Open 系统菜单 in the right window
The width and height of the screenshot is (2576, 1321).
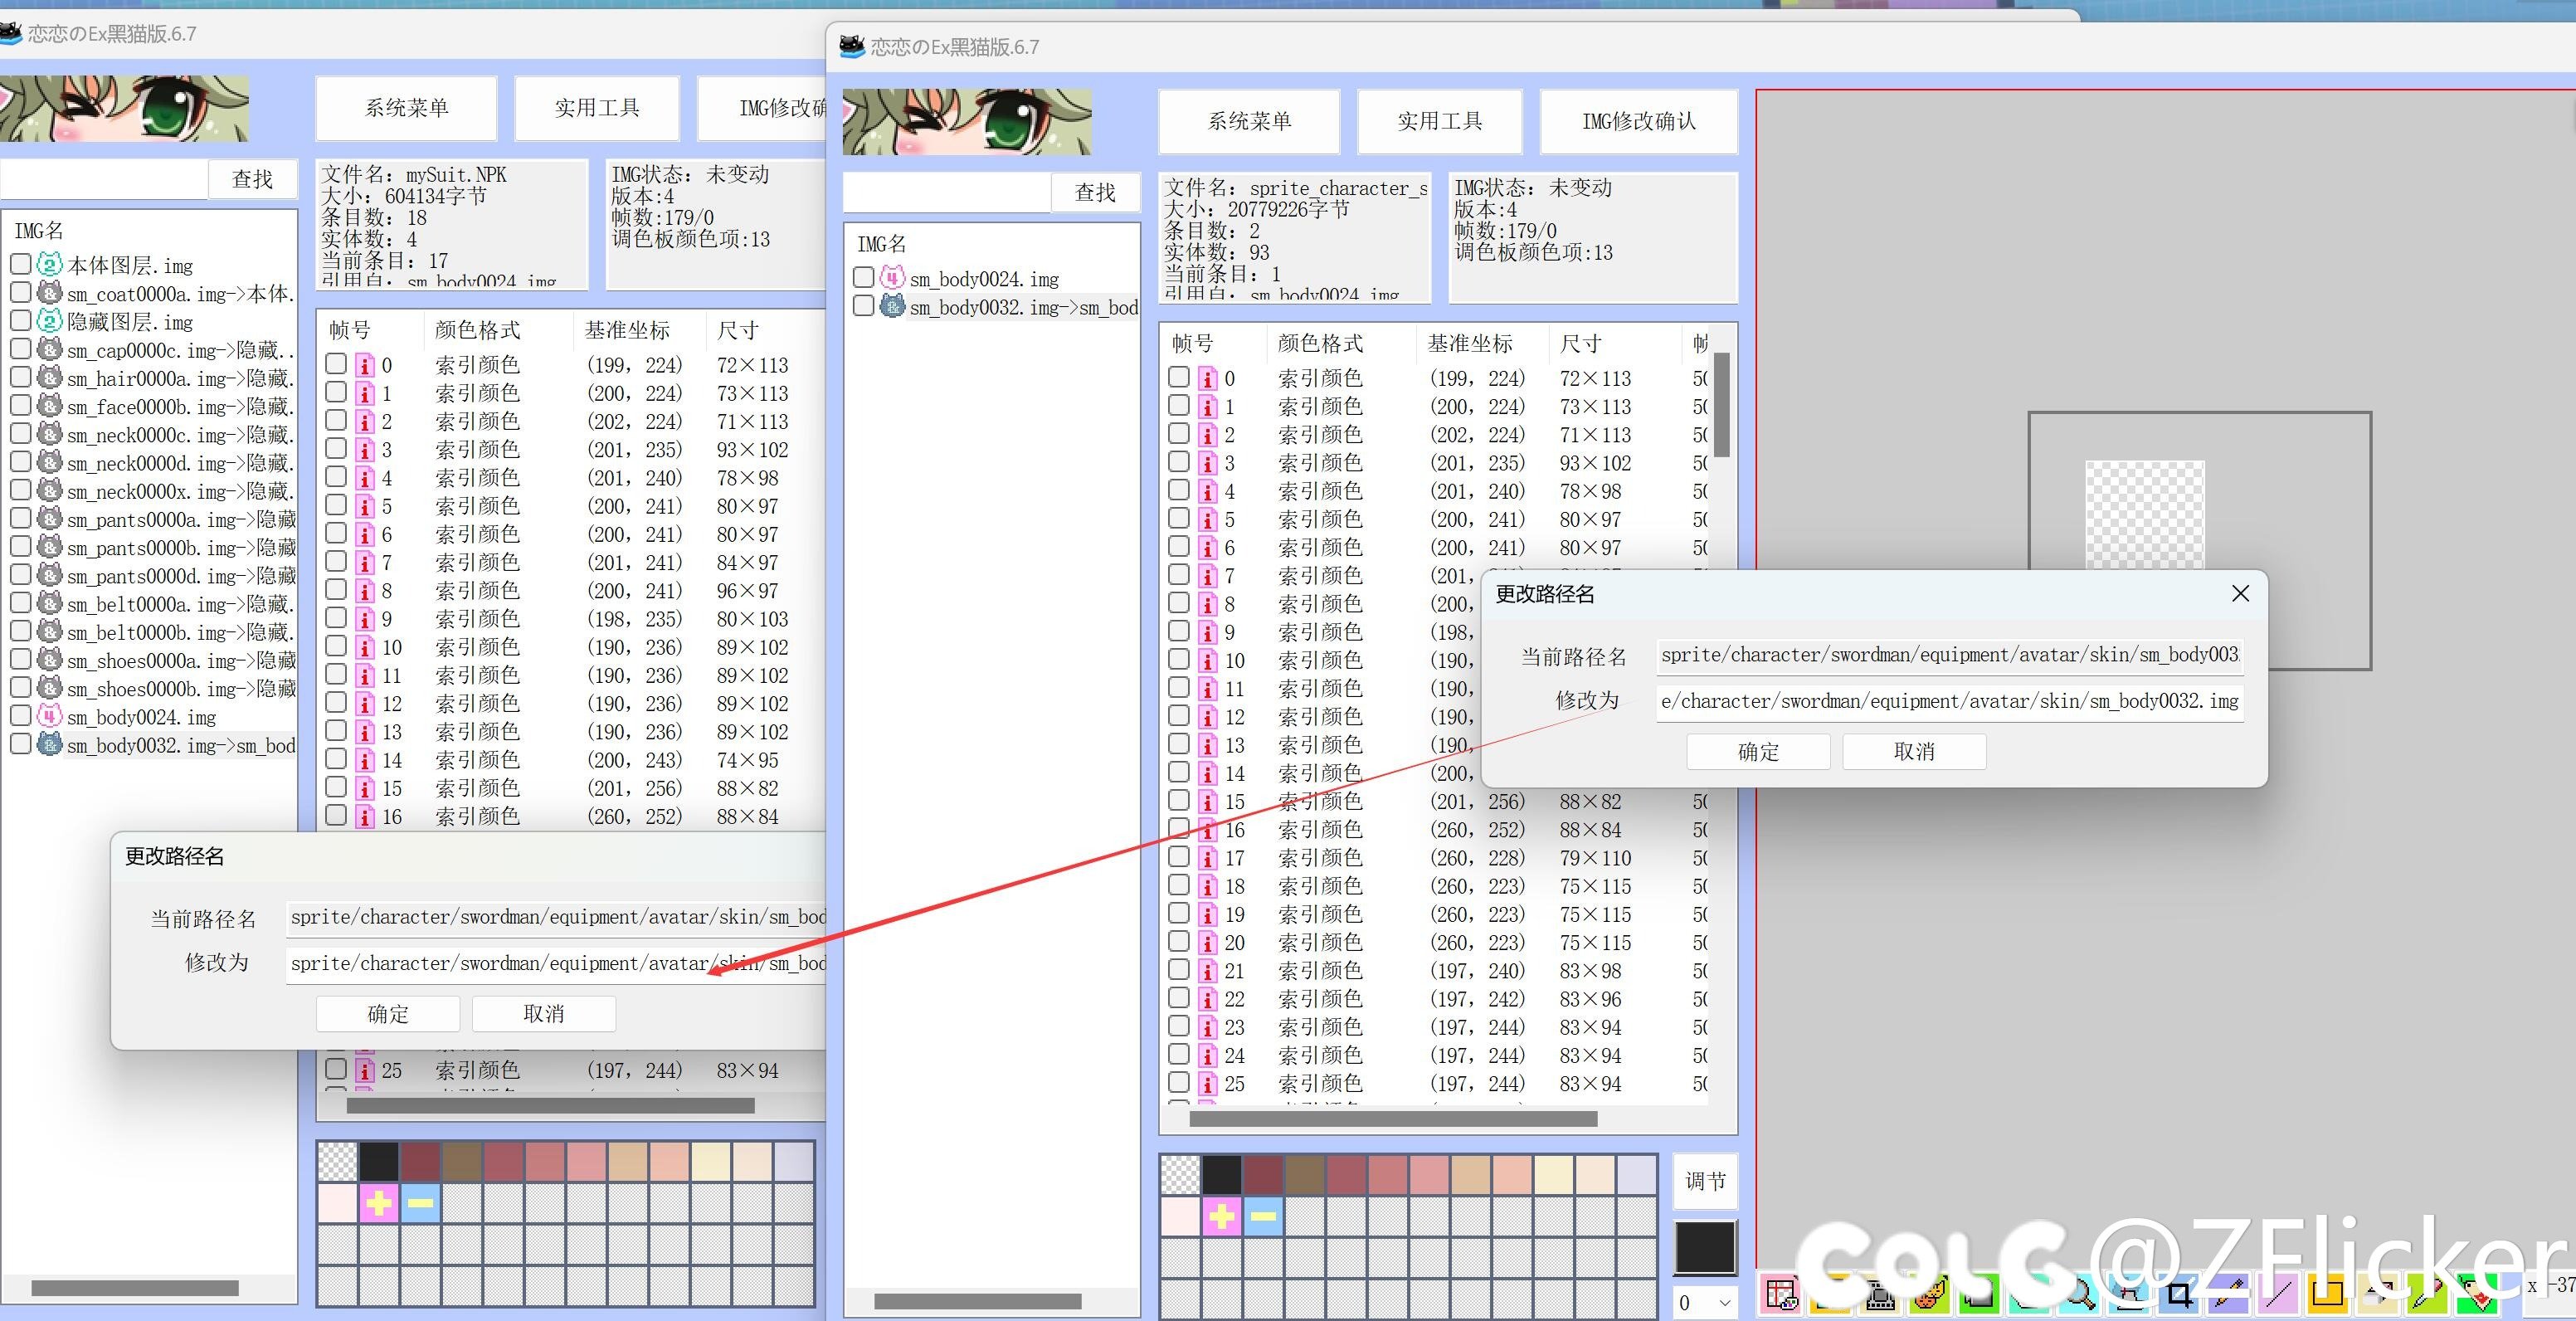click(x=1249, y=121)
